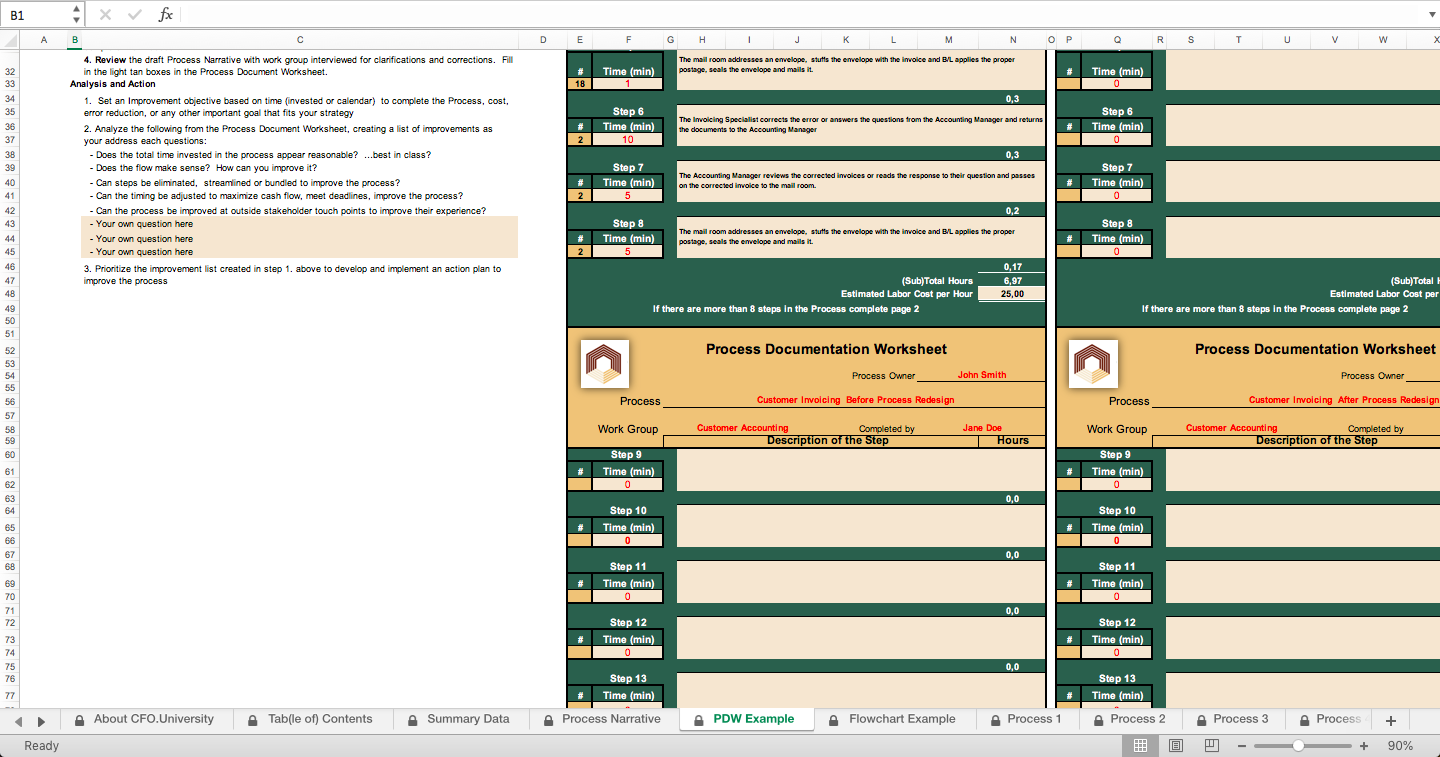Click left worksheet CFO.University logo
The height and width of the screenshot is (757, 1440).
click(604, 364)
